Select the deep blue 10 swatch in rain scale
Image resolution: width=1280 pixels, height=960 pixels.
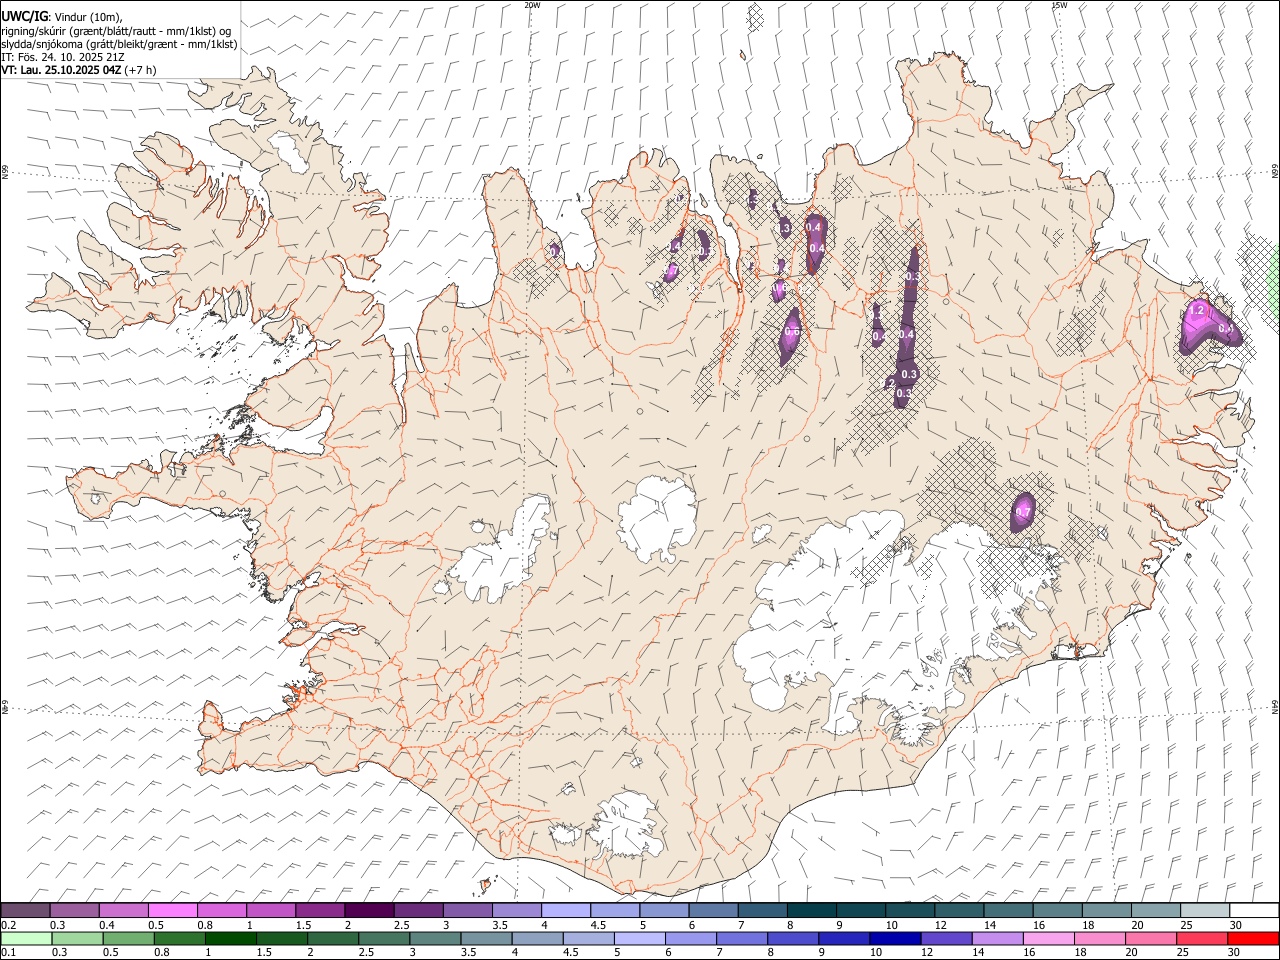[895, 938]
